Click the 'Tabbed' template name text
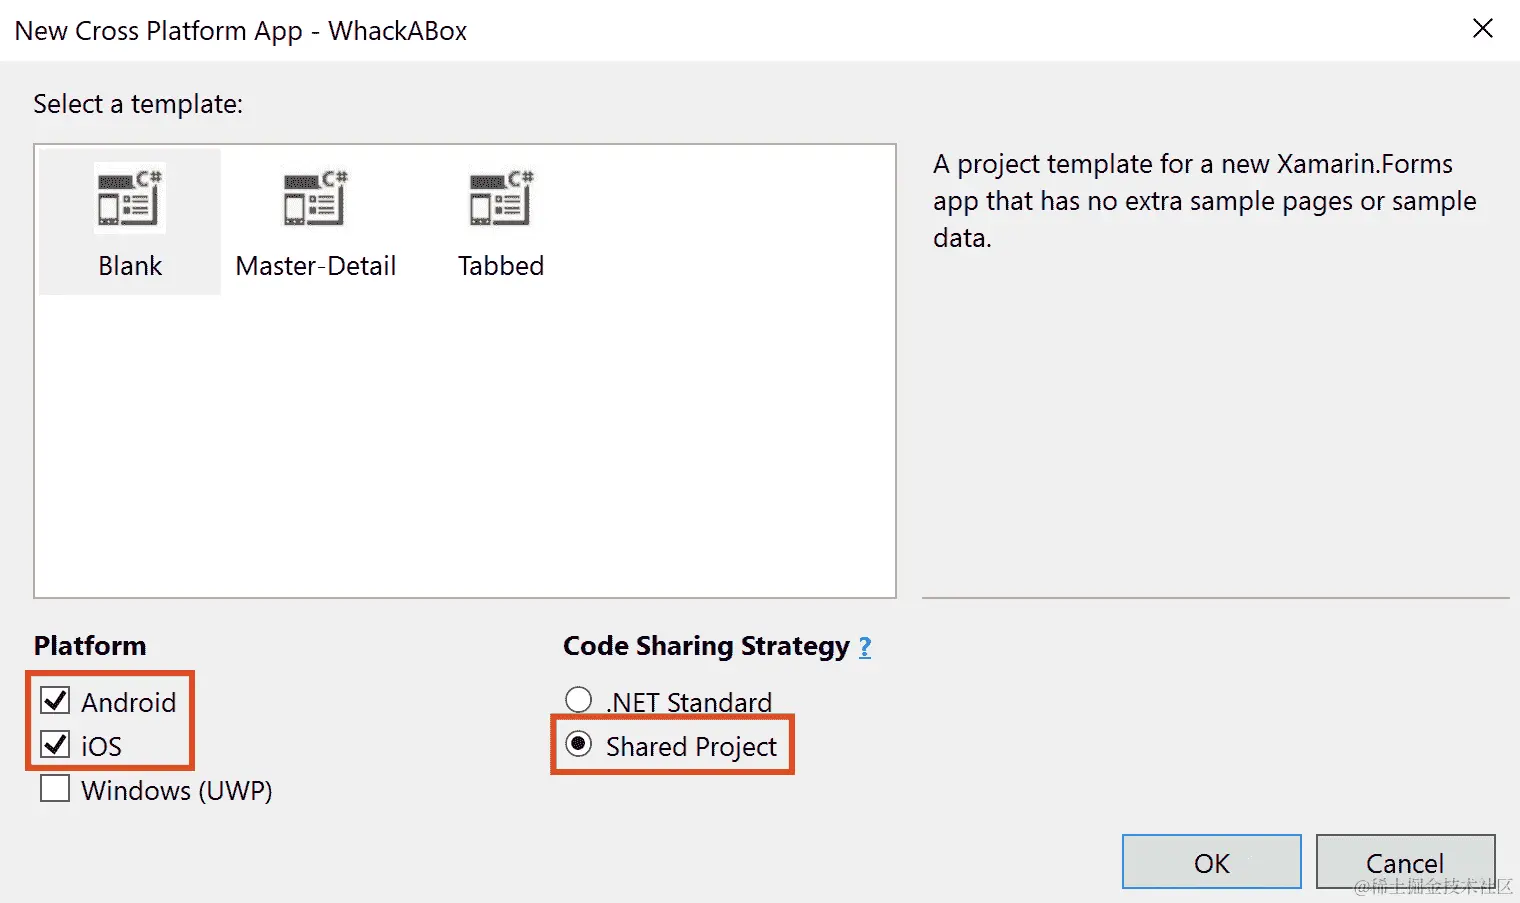Viewport: 1520px width, 903px height. click(x=501, y=266)
